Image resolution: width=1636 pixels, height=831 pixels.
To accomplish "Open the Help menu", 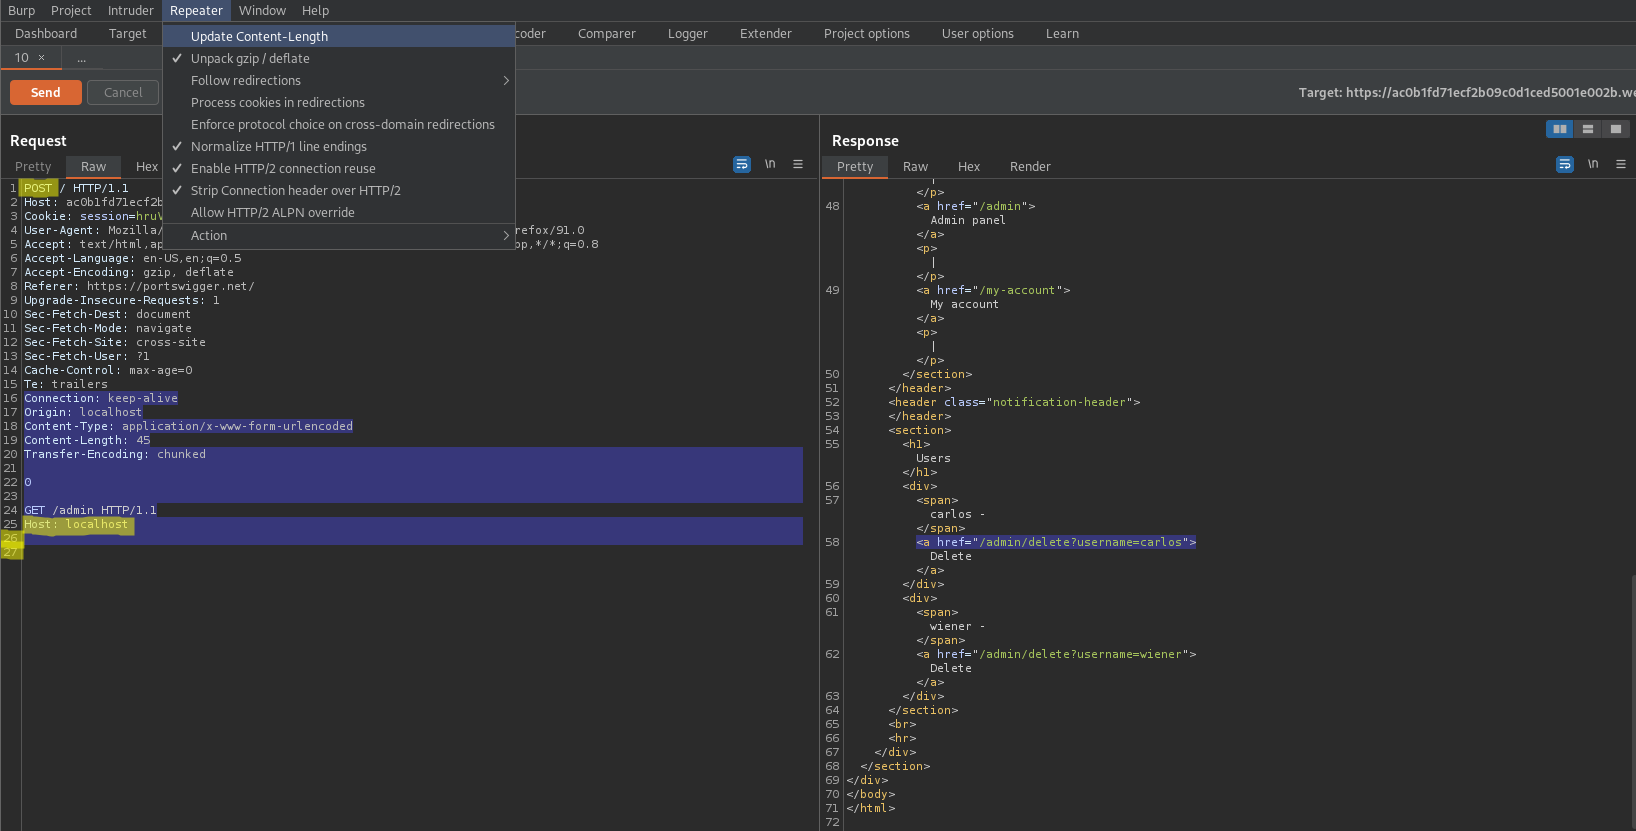I will (x=315, y=10).
